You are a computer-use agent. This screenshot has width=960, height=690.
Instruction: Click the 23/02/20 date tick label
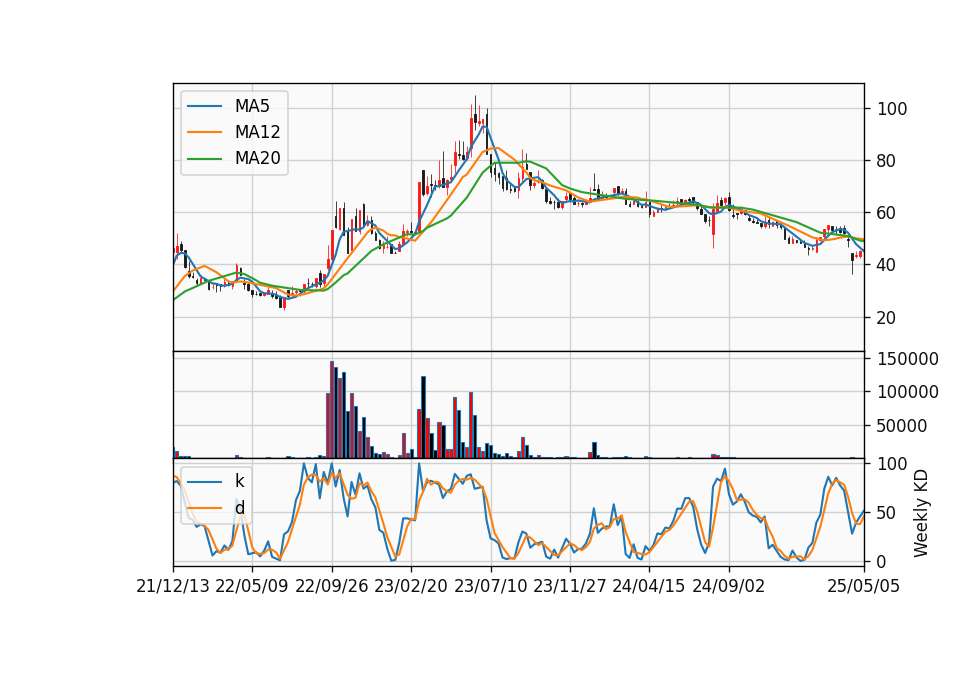click(411, 586)
